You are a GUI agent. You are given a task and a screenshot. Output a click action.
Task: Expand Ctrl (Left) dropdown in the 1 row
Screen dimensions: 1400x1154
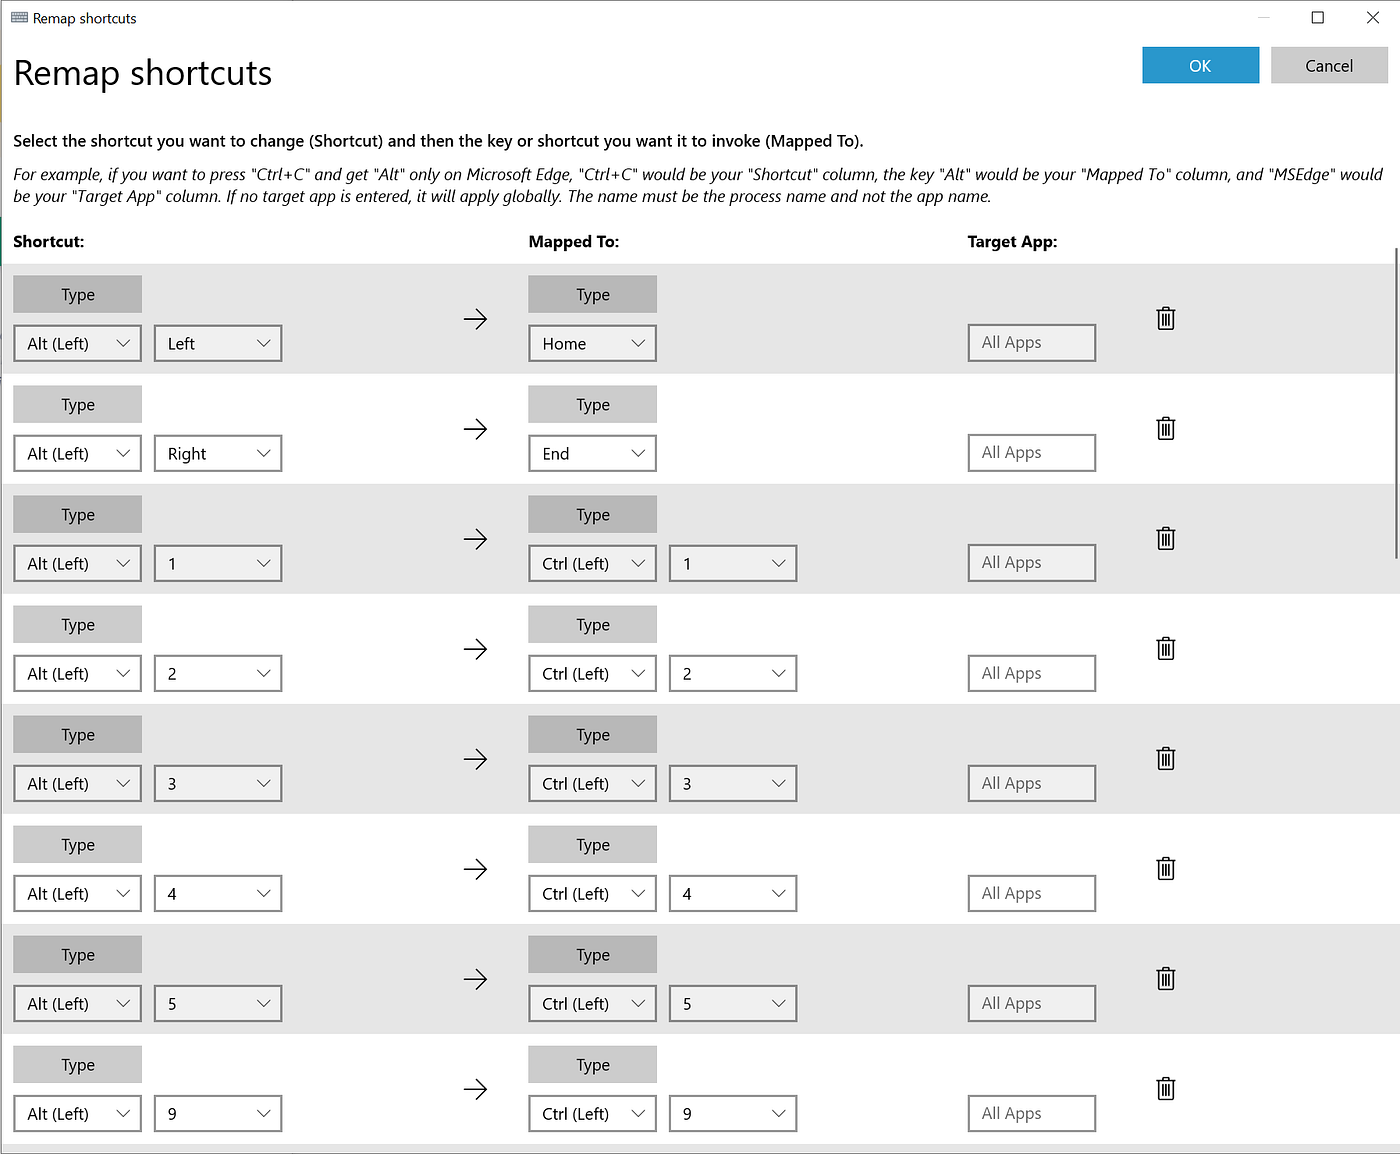[x=592, y=563]
